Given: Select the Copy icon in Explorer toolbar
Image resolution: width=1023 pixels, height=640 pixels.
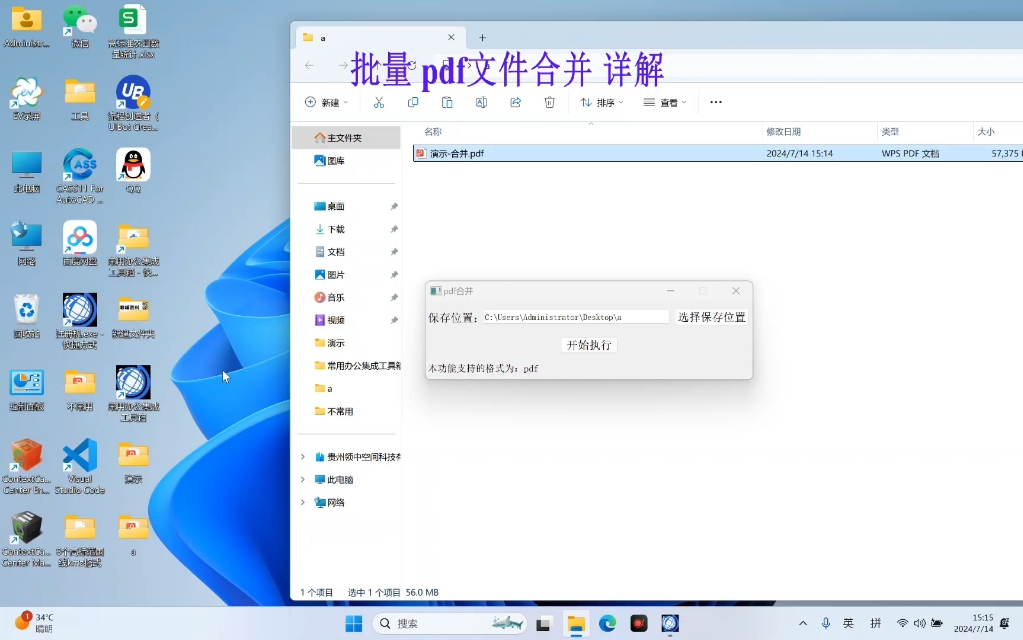Looking at the screenshot, I should (x=412, y=102).
